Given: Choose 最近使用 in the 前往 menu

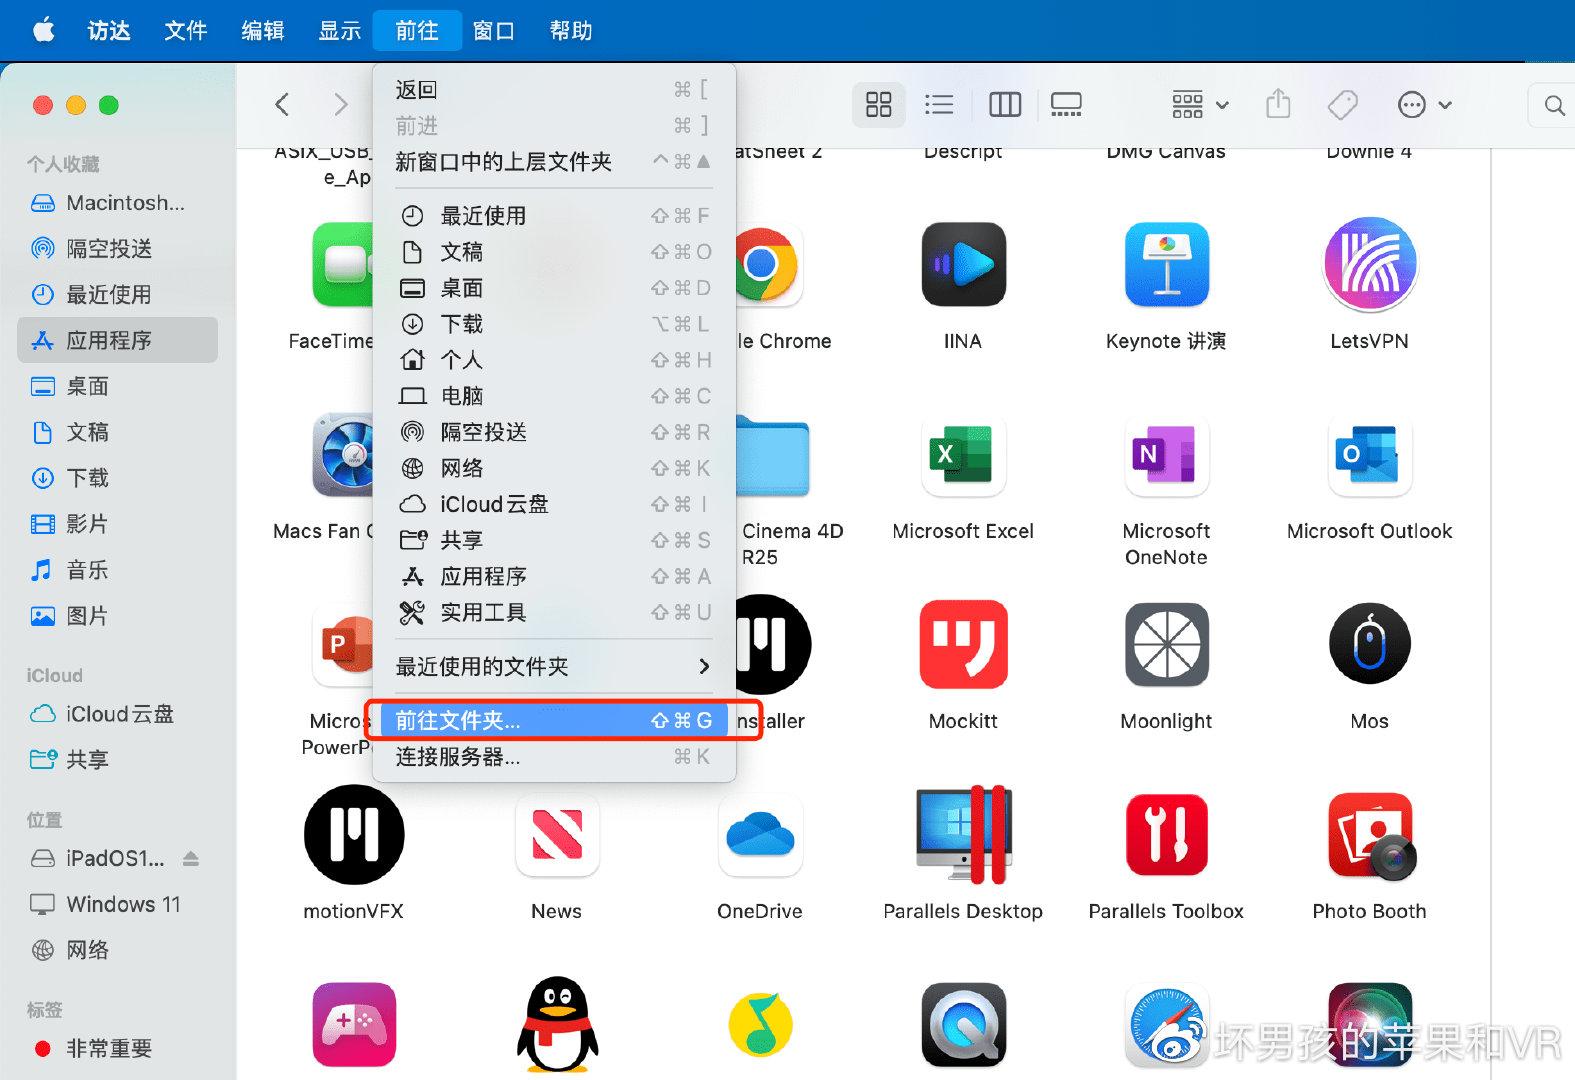Looking at the screenshot, I should 554,216.
